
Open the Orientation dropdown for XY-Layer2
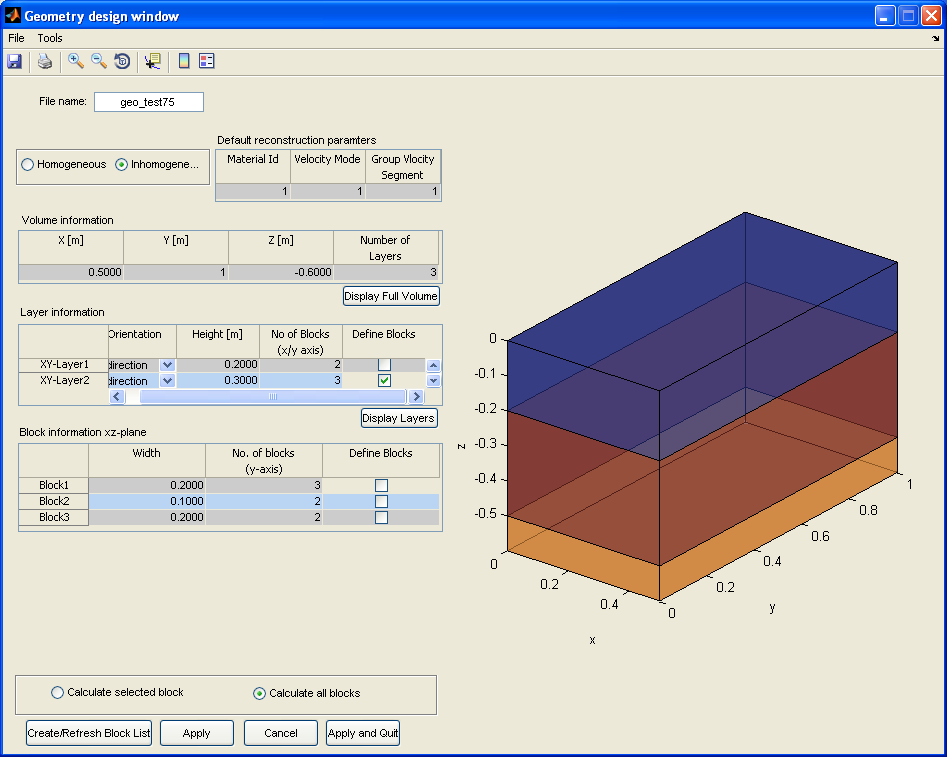pyautogui.click(x=167, y=381)
